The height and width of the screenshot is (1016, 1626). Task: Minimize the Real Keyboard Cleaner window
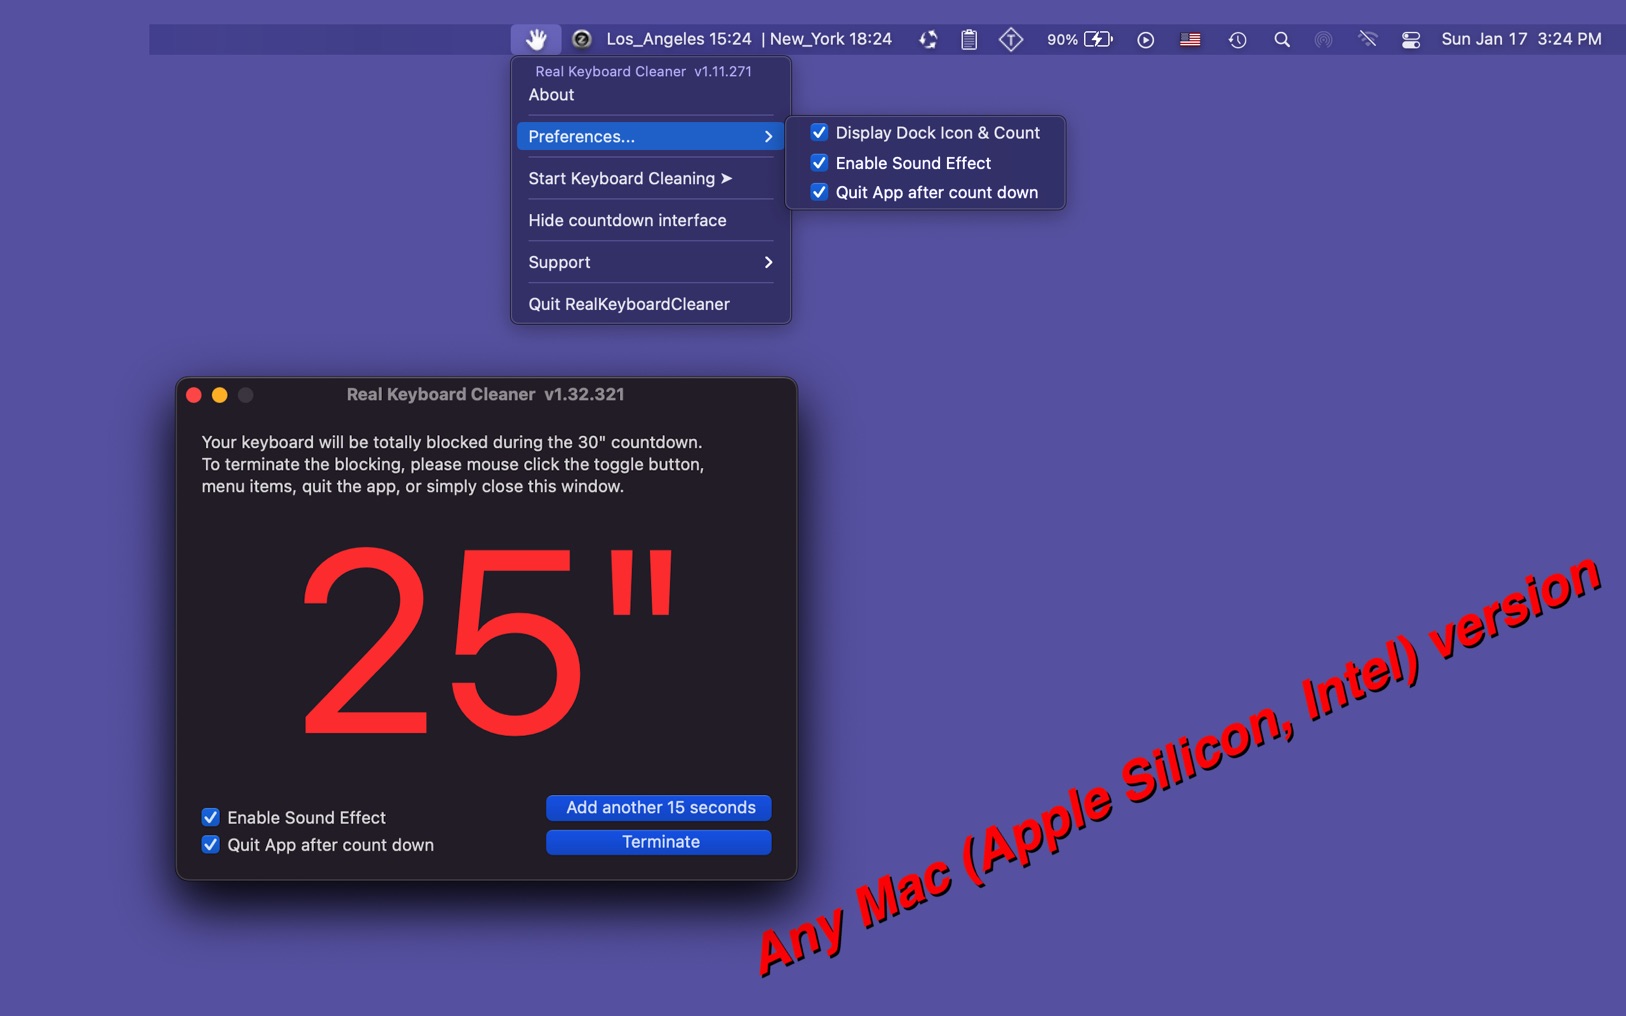[220, 395]
